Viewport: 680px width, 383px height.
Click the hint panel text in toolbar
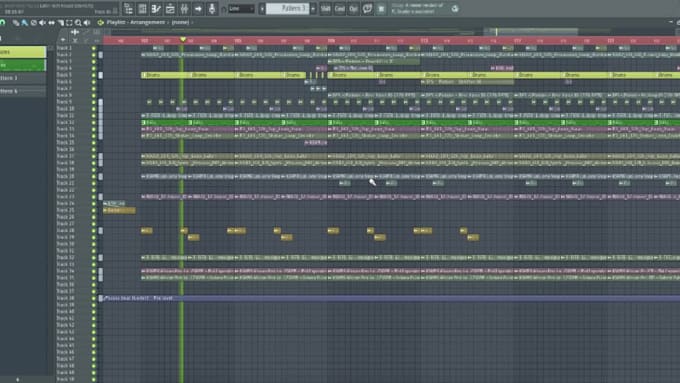click(x=417, y=9)
